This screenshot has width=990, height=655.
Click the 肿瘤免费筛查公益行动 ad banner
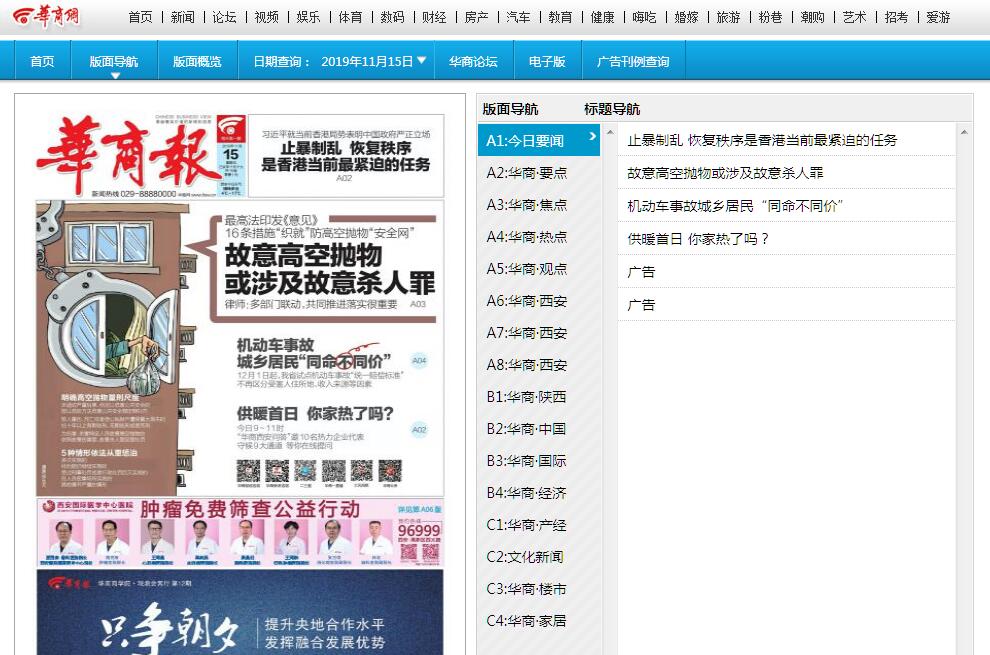tap(240, 531)
